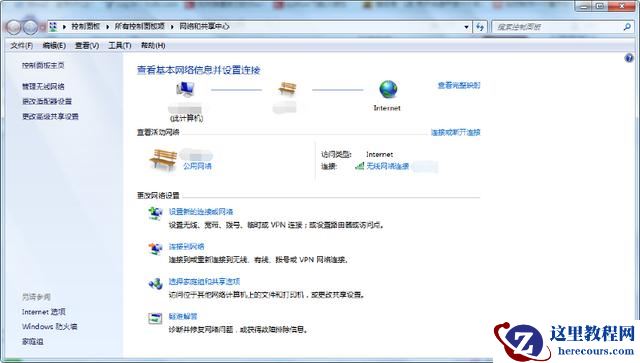Click the address bar control panel icon

click(53, 27)
